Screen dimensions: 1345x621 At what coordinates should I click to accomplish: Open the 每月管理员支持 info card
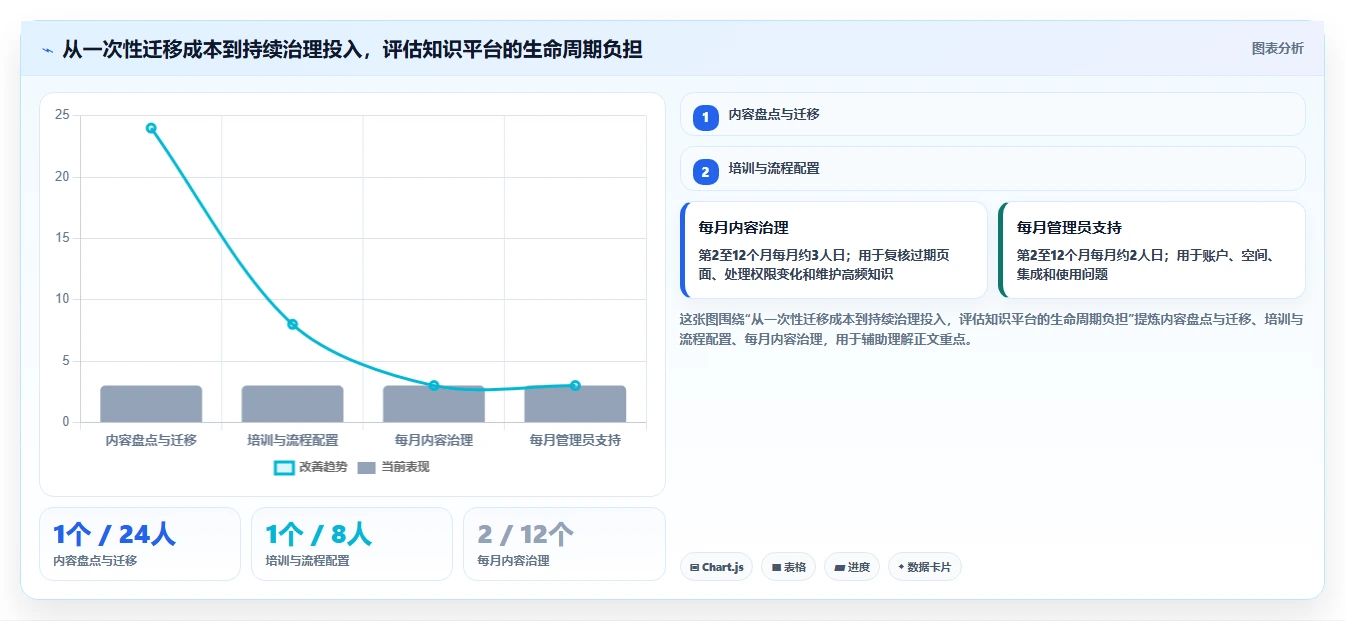(1152, 250)
